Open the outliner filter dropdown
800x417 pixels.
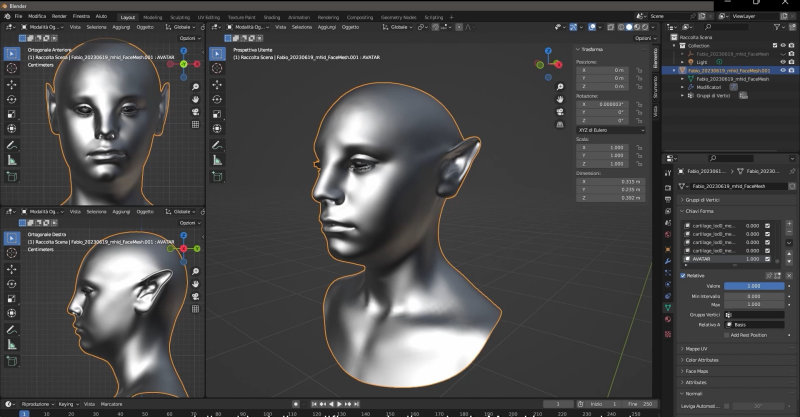click(x=779, y=27)
